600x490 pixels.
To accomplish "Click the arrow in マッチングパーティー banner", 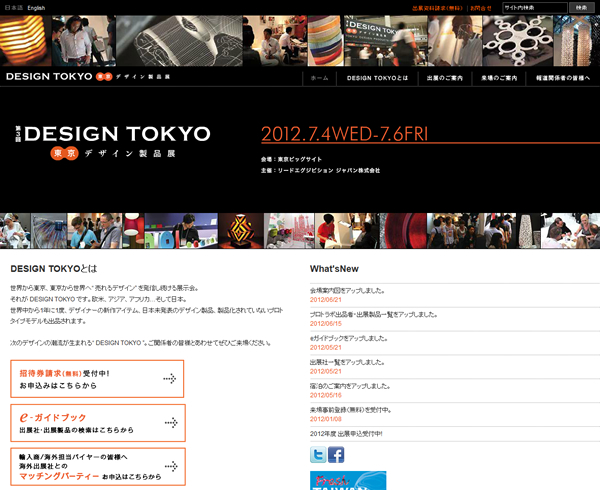I will [169, 467].
